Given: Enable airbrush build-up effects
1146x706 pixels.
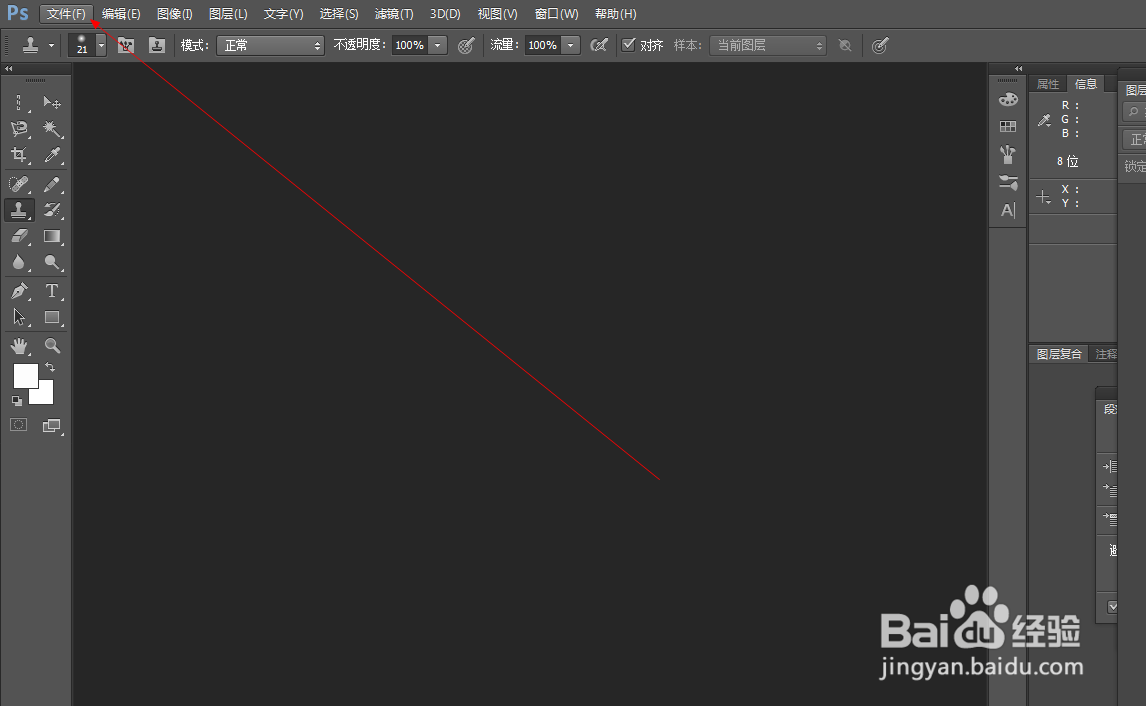Looking at the screenshot, I should (599, 45).
